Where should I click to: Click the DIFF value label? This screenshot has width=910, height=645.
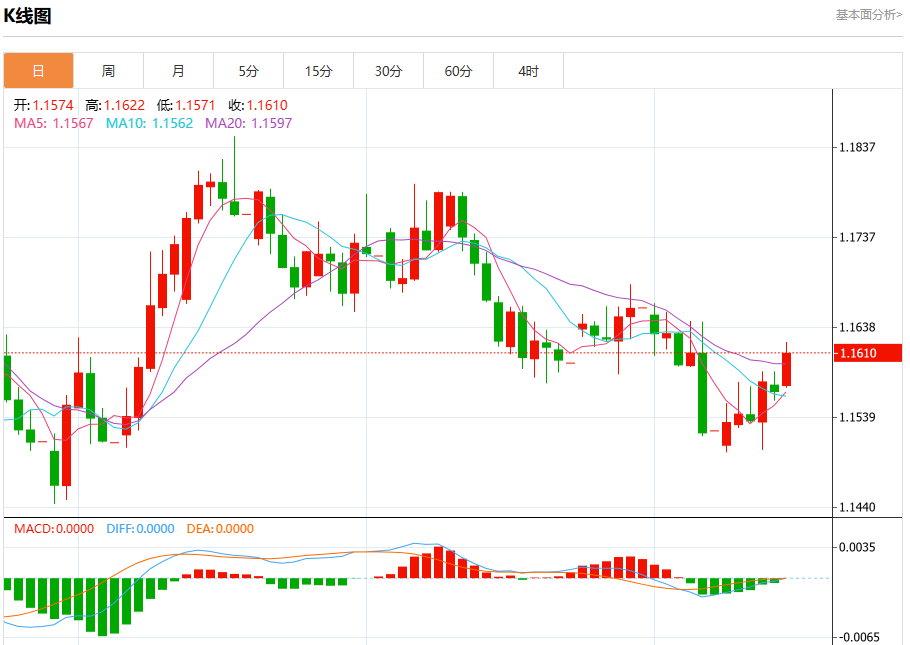[140, 529]
